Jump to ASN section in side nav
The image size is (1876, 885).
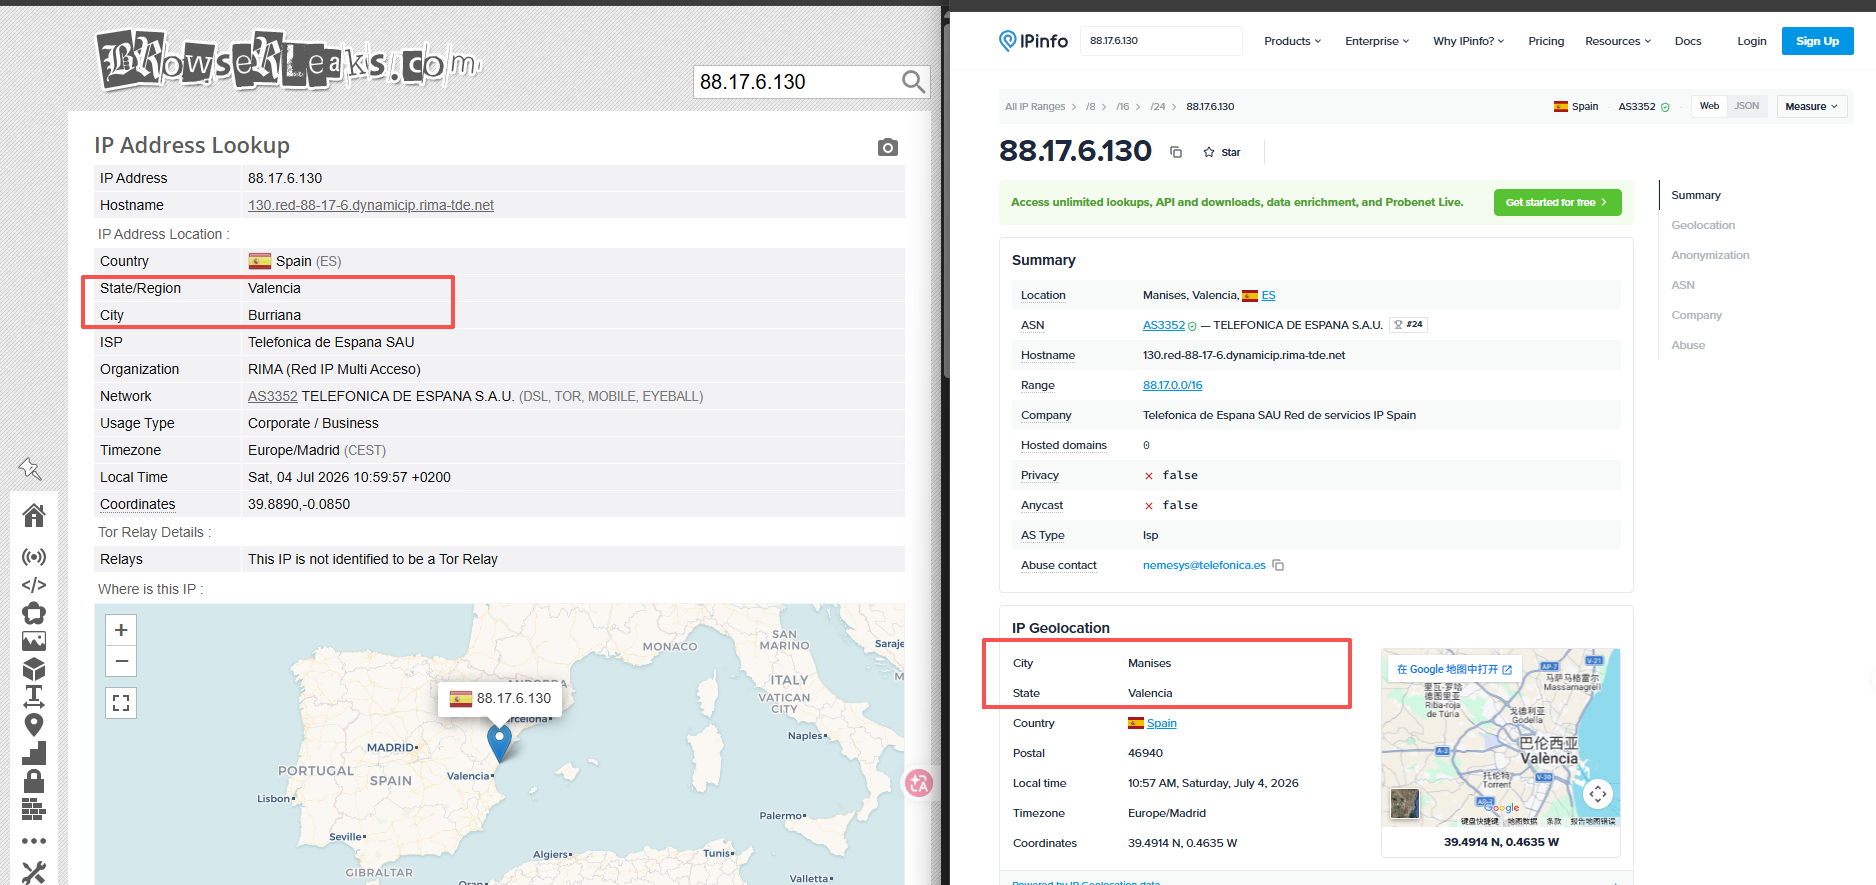(x=1683, y=285)
